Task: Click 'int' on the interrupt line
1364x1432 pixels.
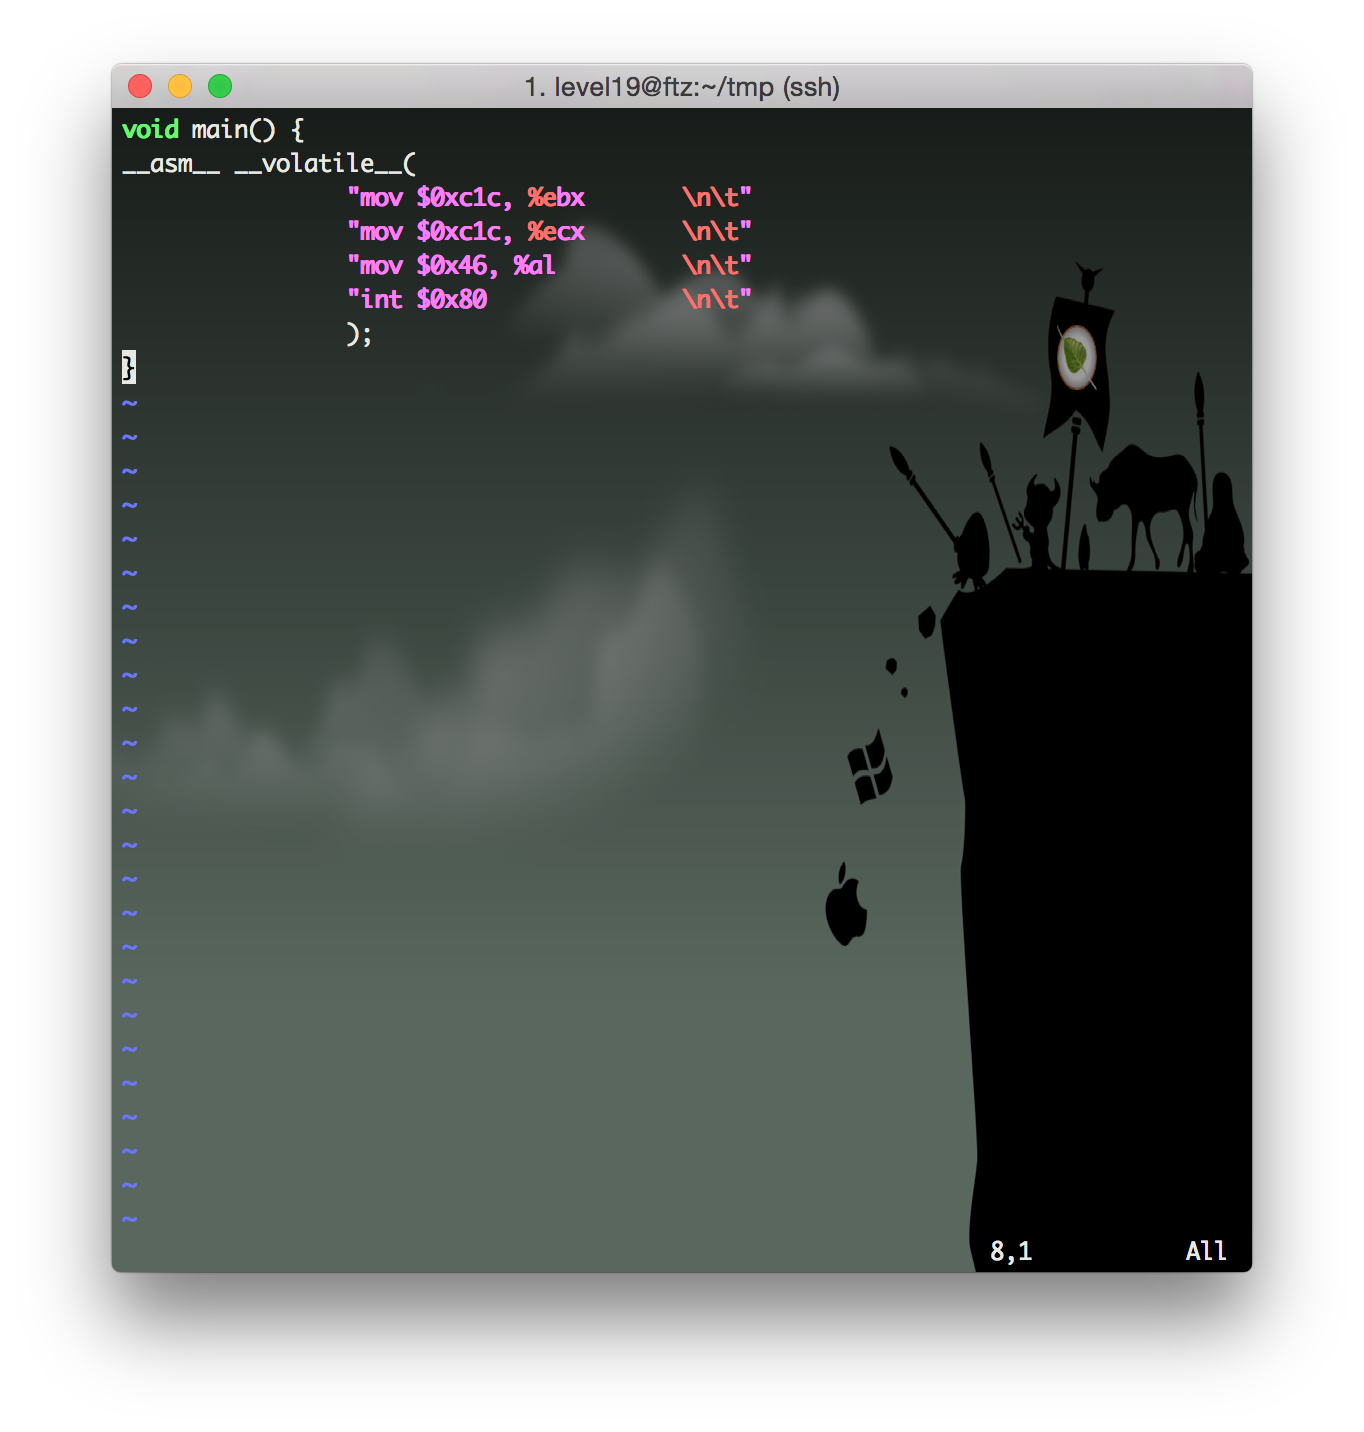Action: click(x=381, y=300)
